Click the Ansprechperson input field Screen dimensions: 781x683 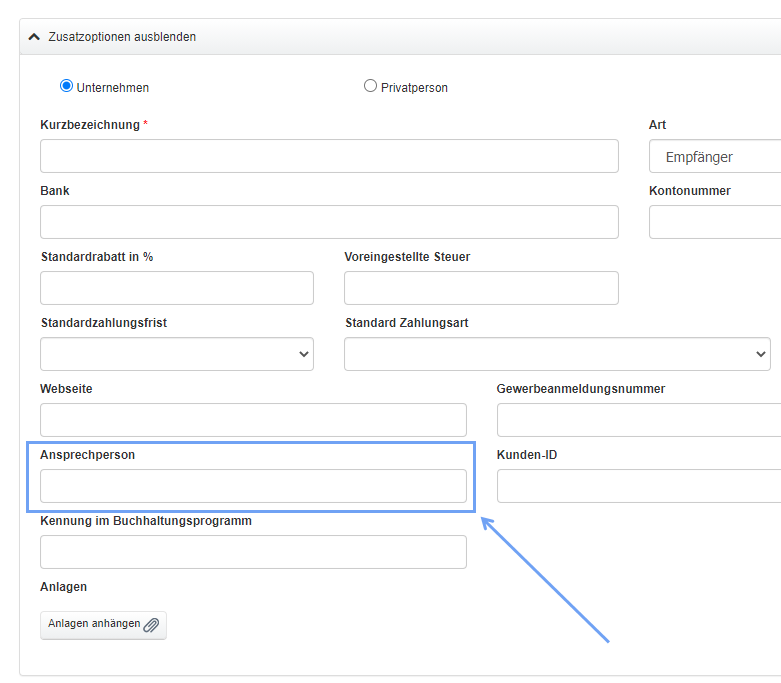coord(253,486)
